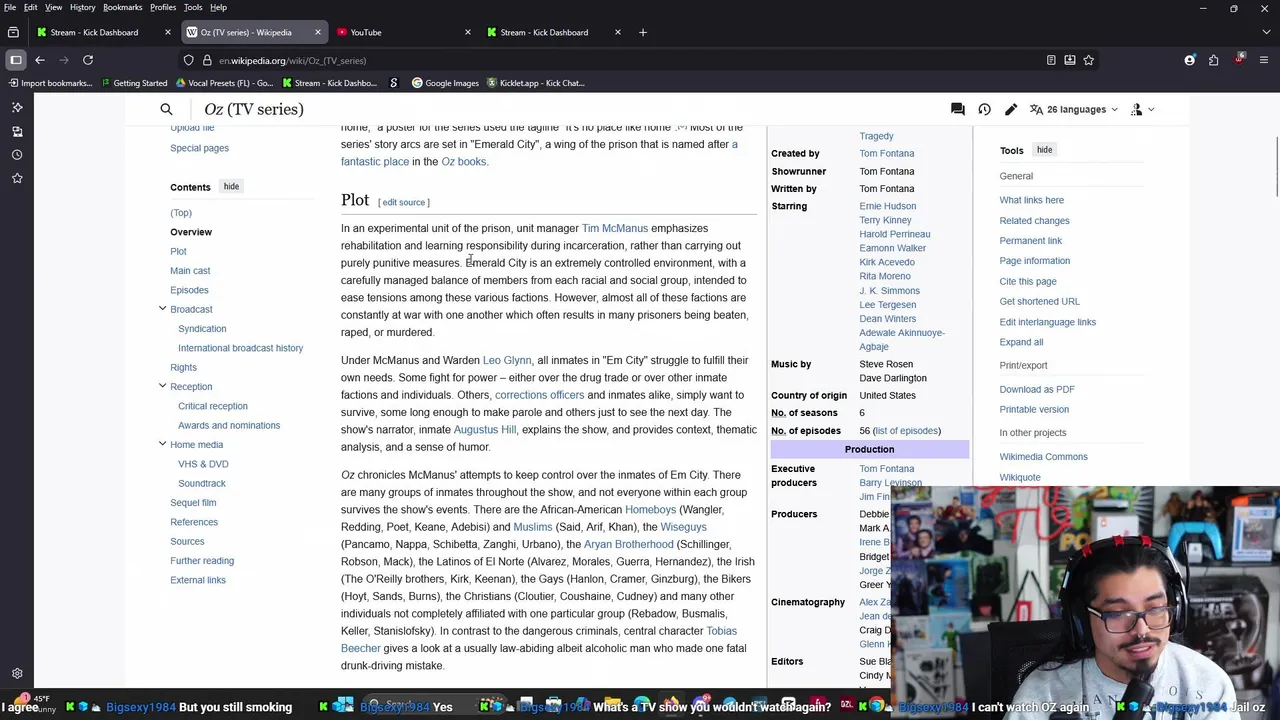Open sidebar settings gear icon

(17, 674)
